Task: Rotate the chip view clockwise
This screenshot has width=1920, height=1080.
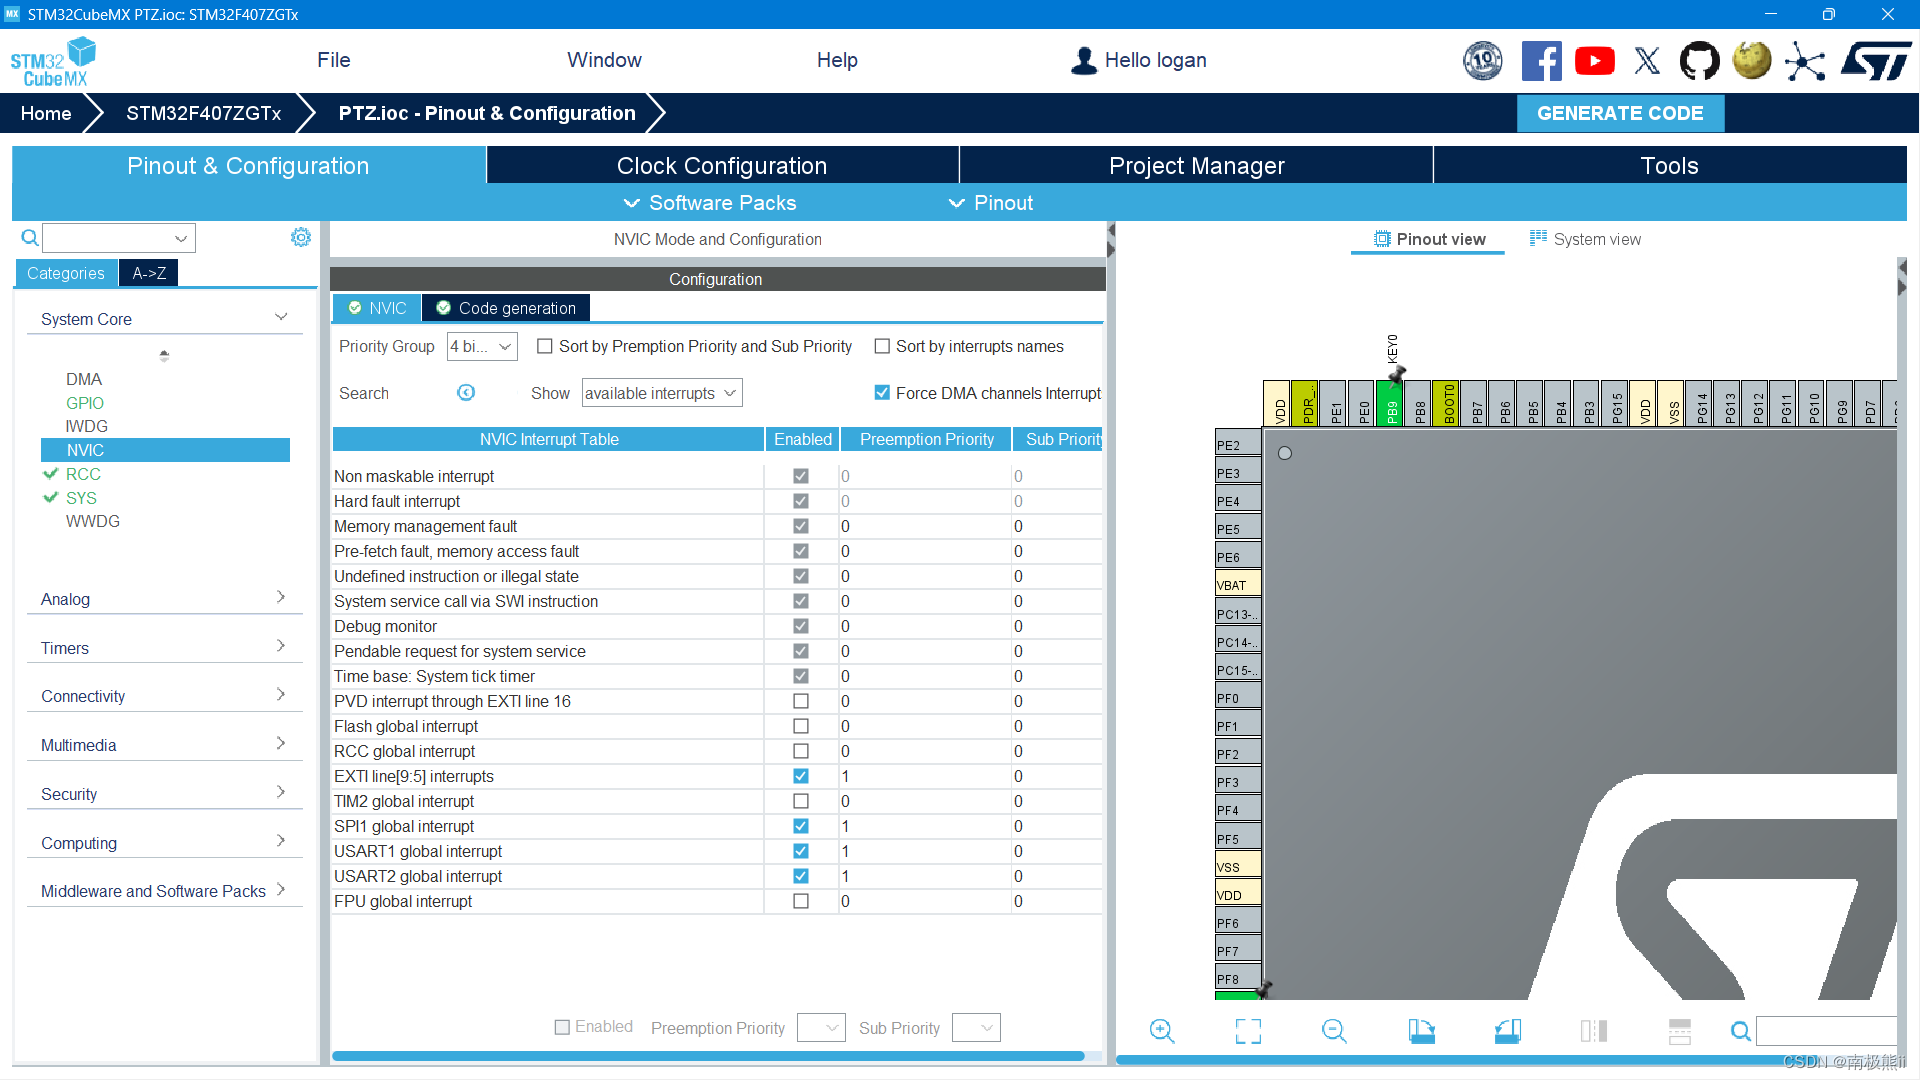Action: click(x=1421, y=1031)
